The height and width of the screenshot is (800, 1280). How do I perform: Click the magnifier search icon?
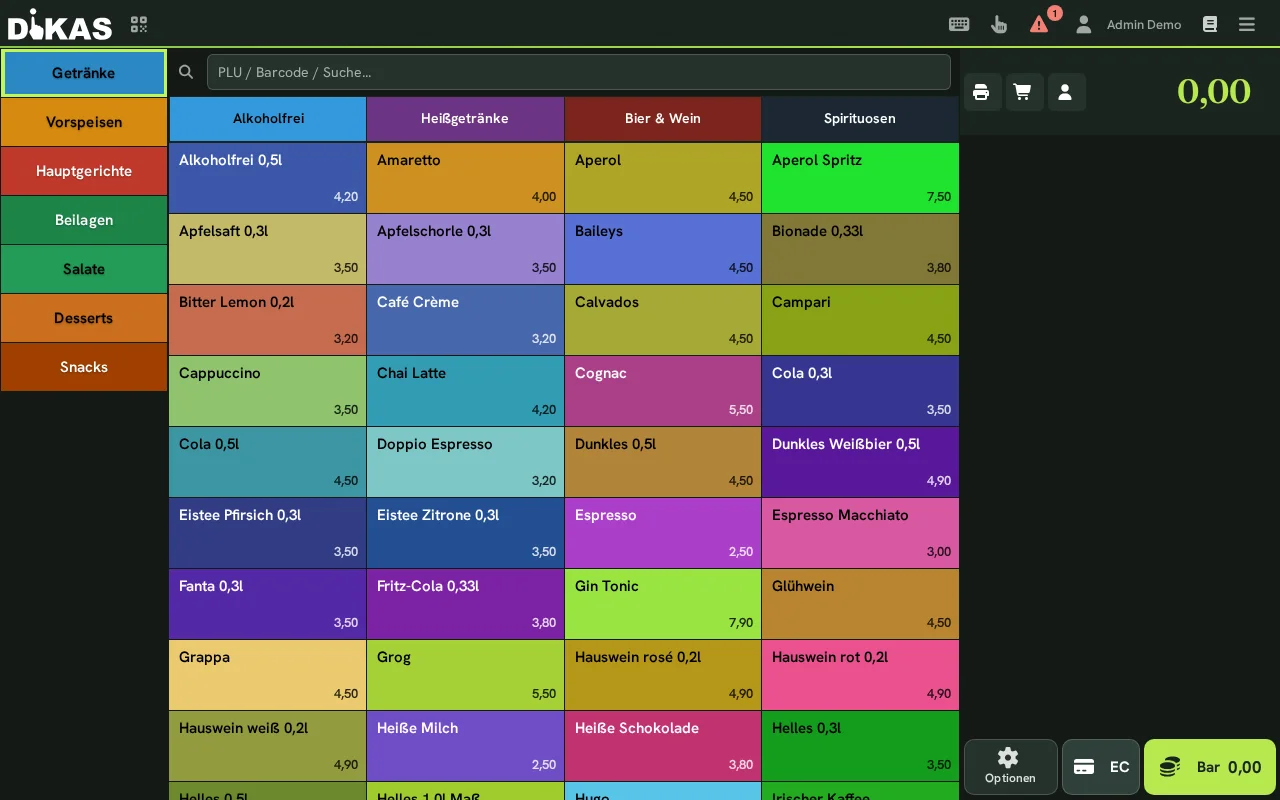coord(186,72)
